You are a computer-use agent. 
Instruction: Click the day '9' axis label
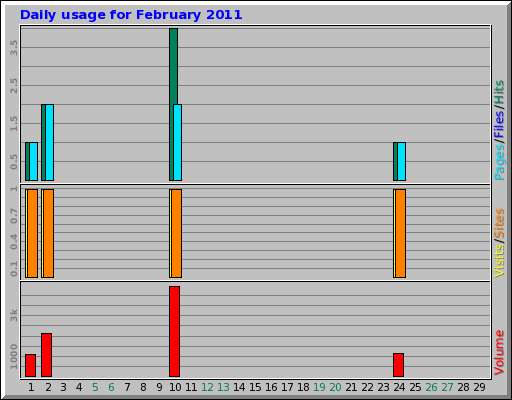[x=159, y=387]
